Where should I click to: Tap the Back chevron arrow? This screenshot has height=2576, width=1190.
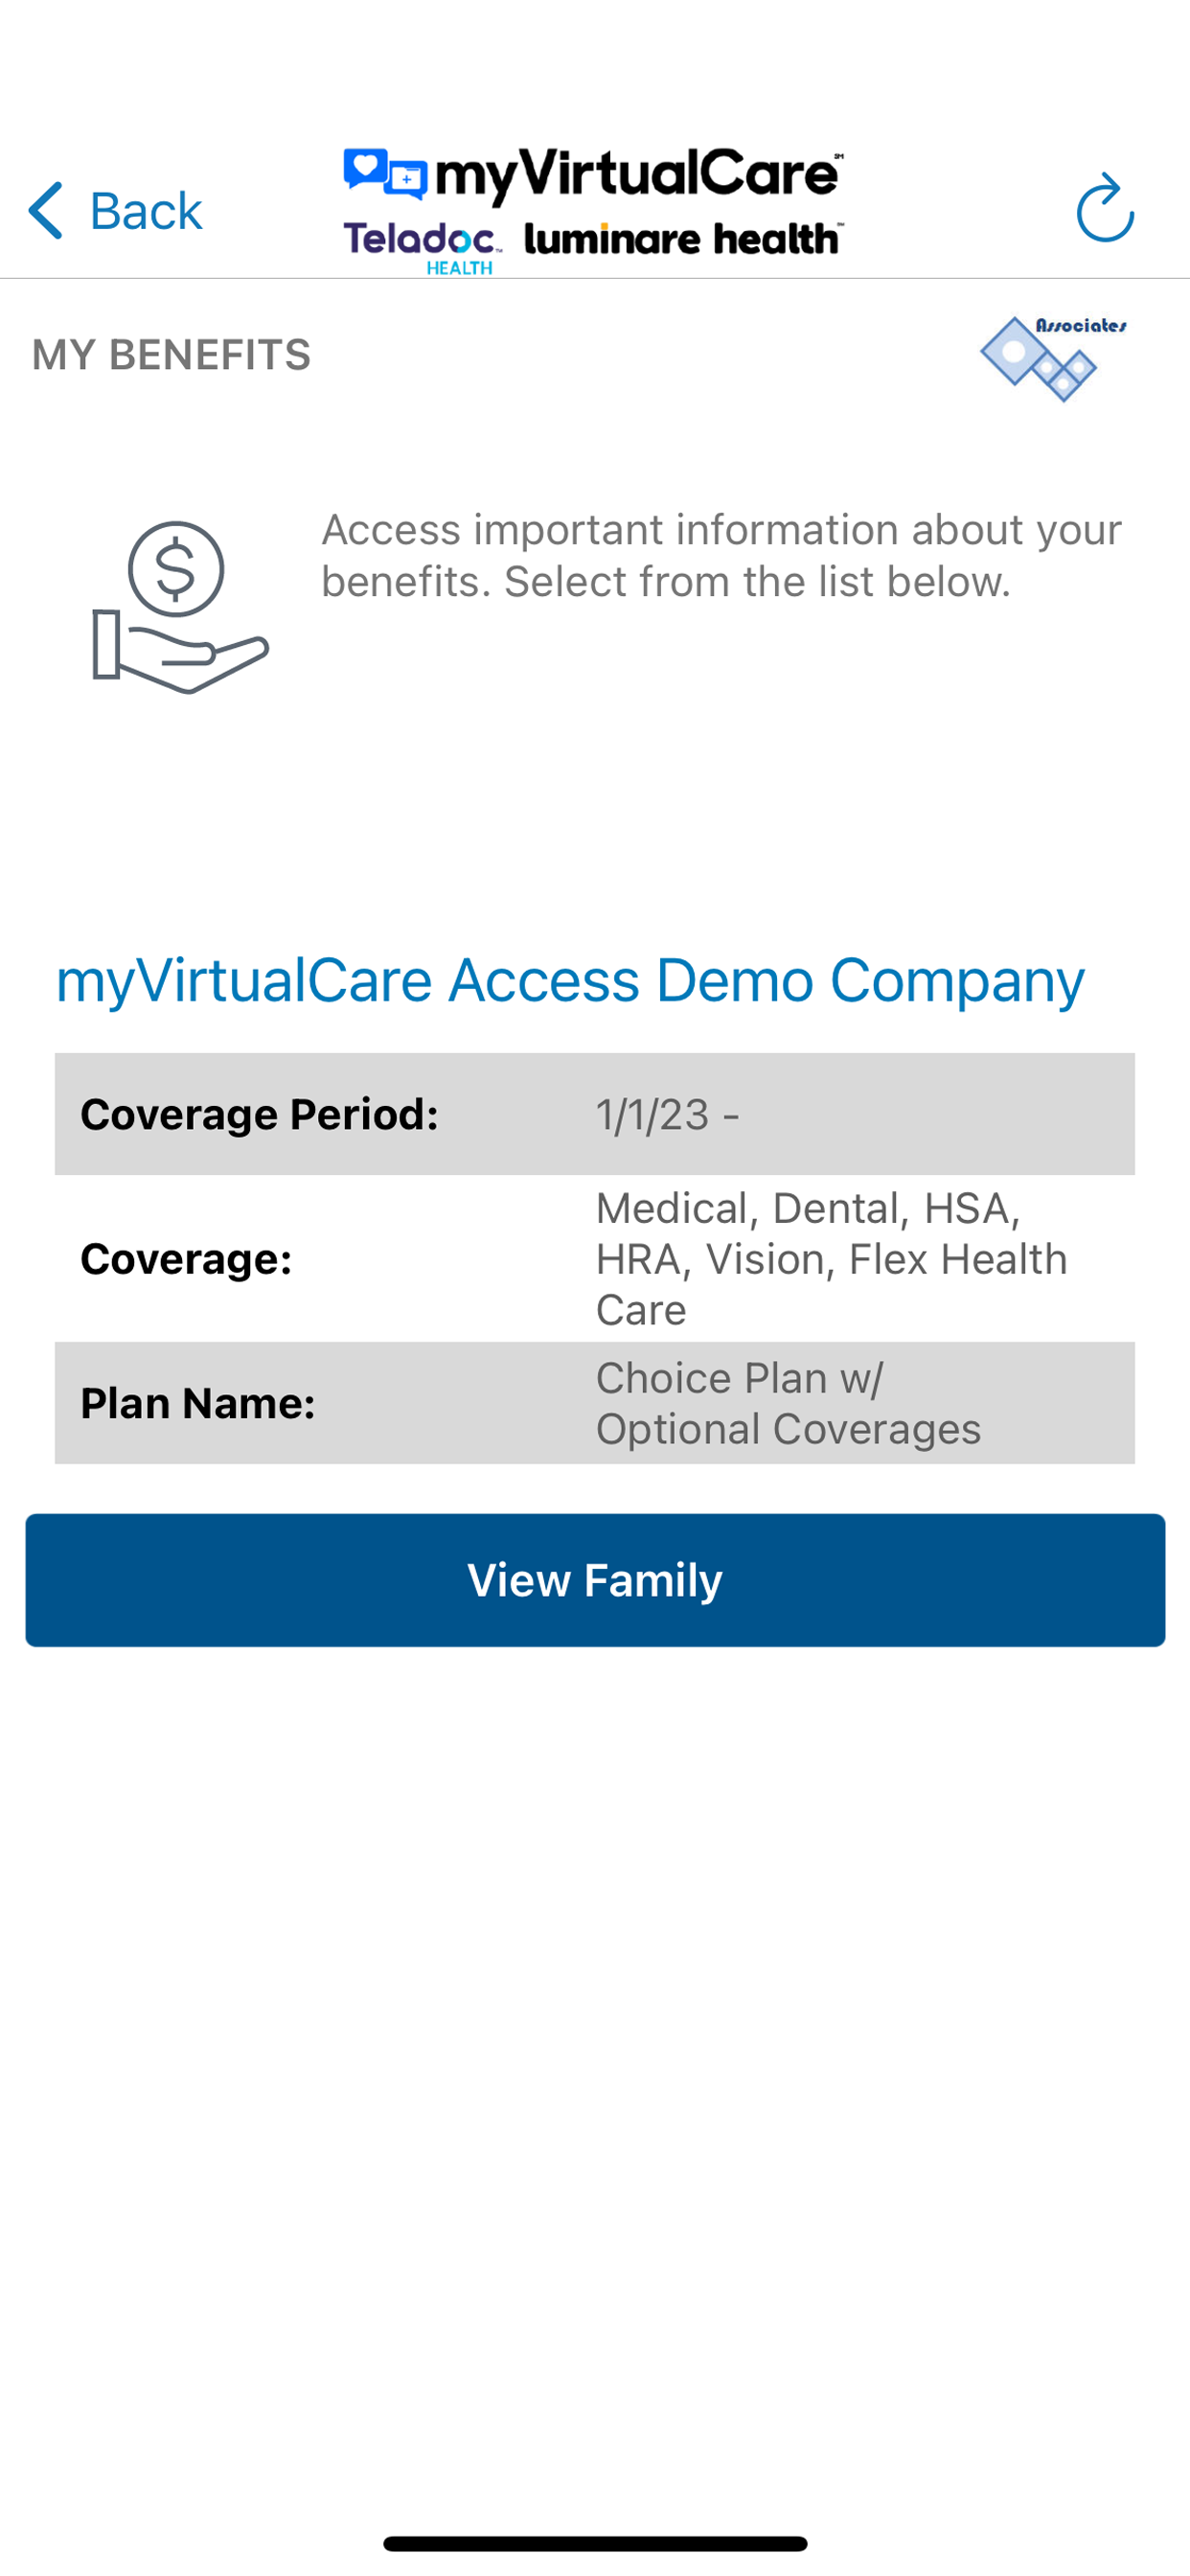46,210
